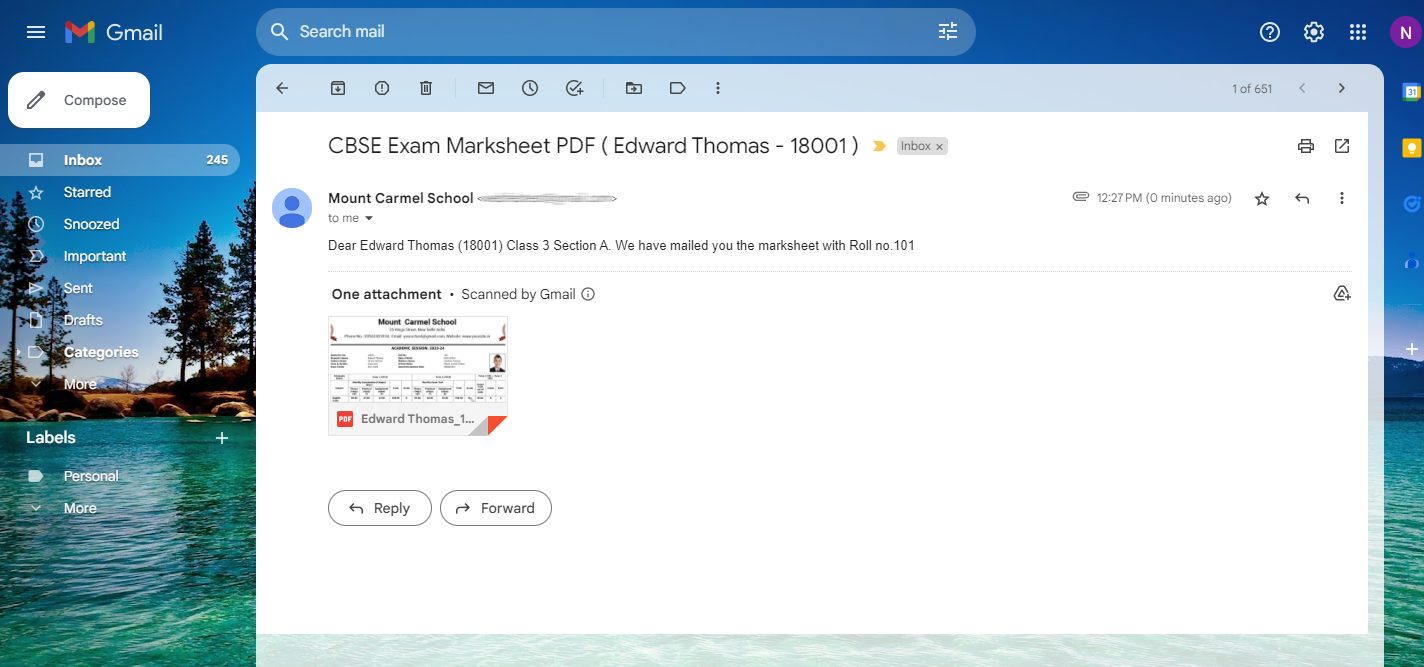
Task: Click the Forward button
Action: pyautogui.click(x=495, y=508)
